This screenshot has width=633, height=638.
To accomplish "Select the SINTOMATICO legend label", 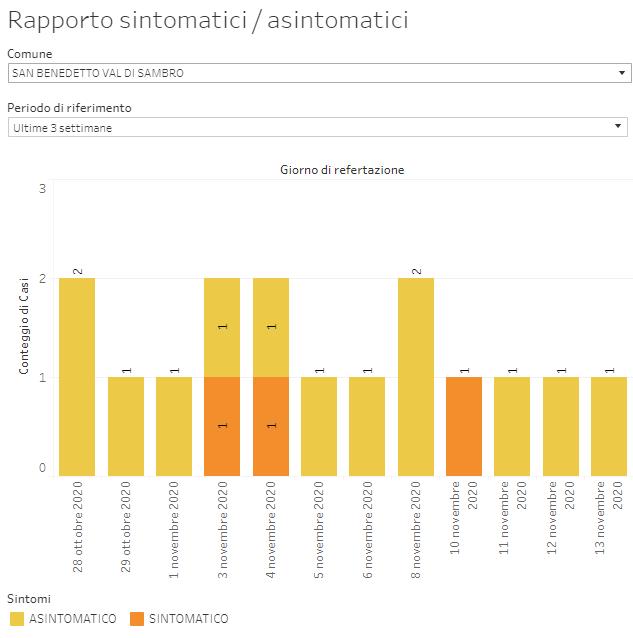I will click(x=188, y=619).
